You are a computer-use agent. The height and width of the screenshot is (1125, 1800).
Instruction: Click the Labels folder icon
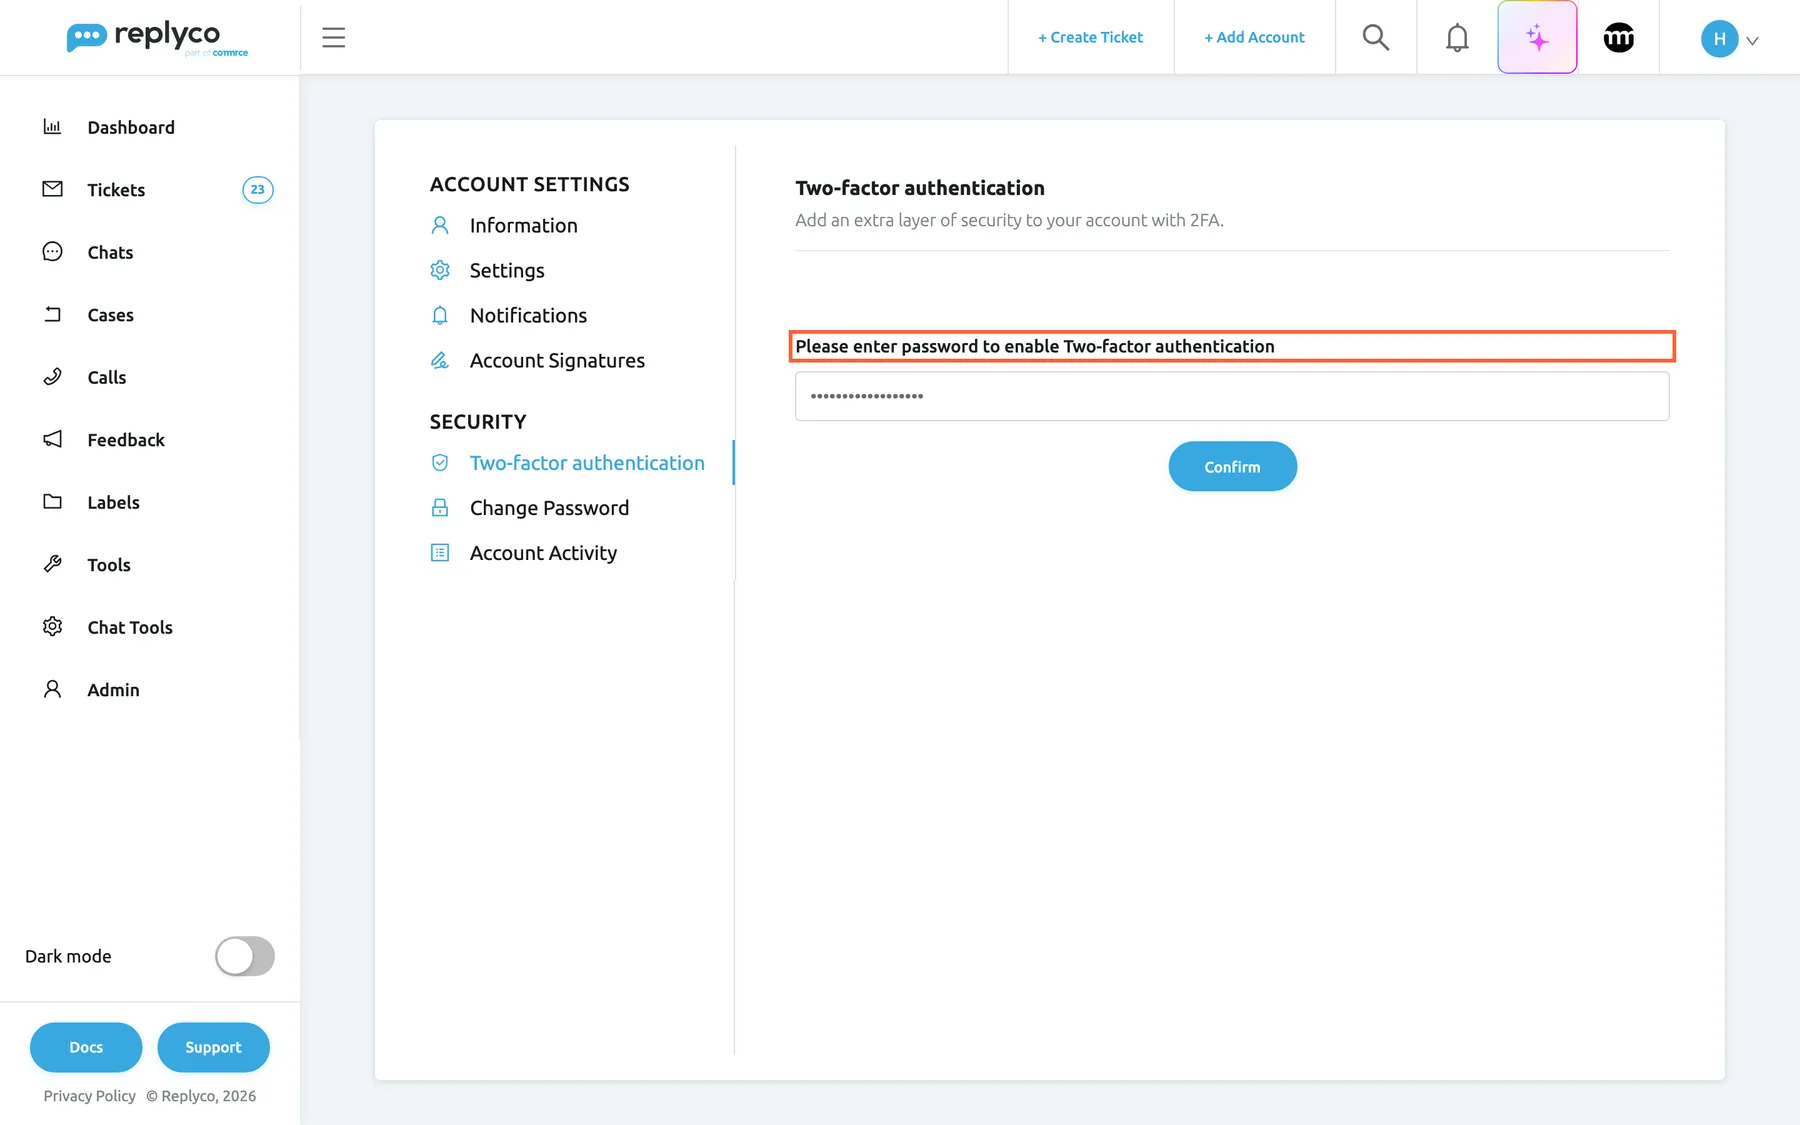coord(52,502)
